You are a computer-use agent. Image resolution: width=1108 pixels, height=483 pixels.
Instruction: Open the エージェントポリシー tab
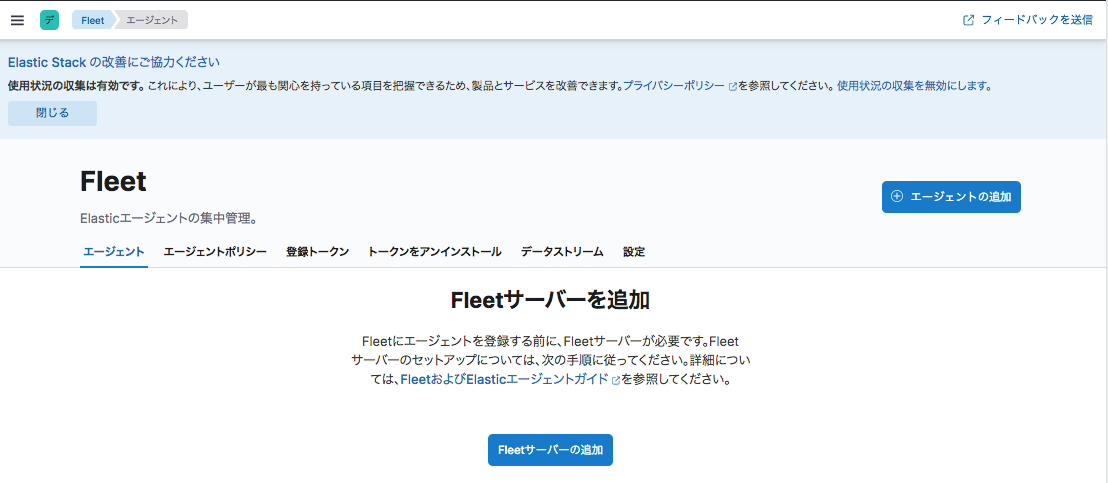(x=215, y=252)
